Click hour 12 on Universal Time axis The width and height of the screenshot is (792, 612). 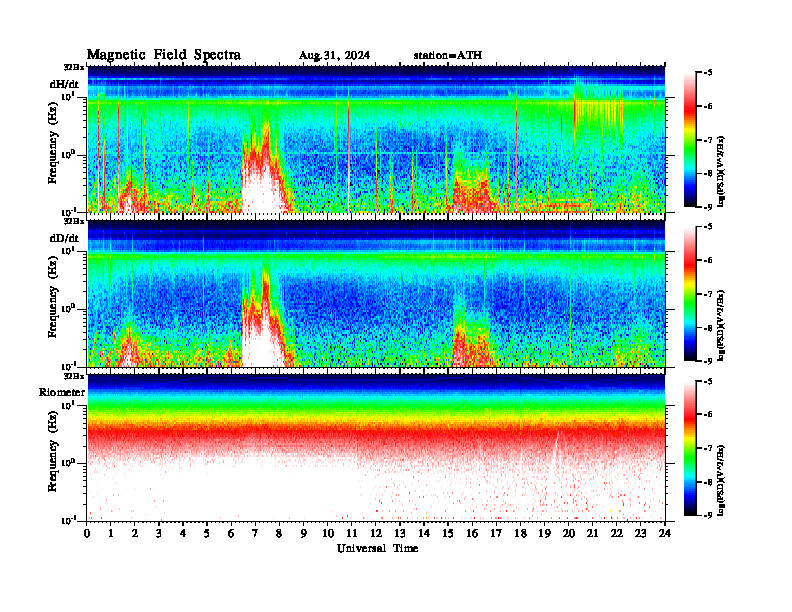pos(376,533)
